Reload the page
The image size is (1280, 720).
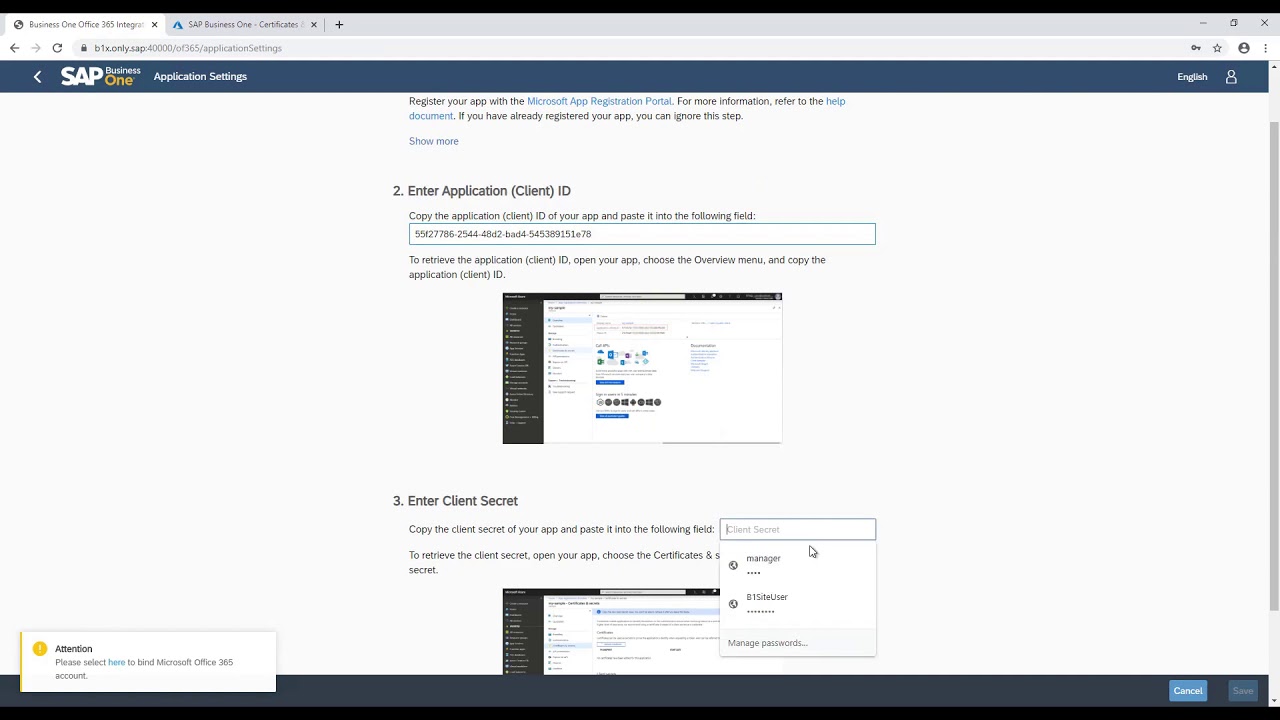(57, 48)
